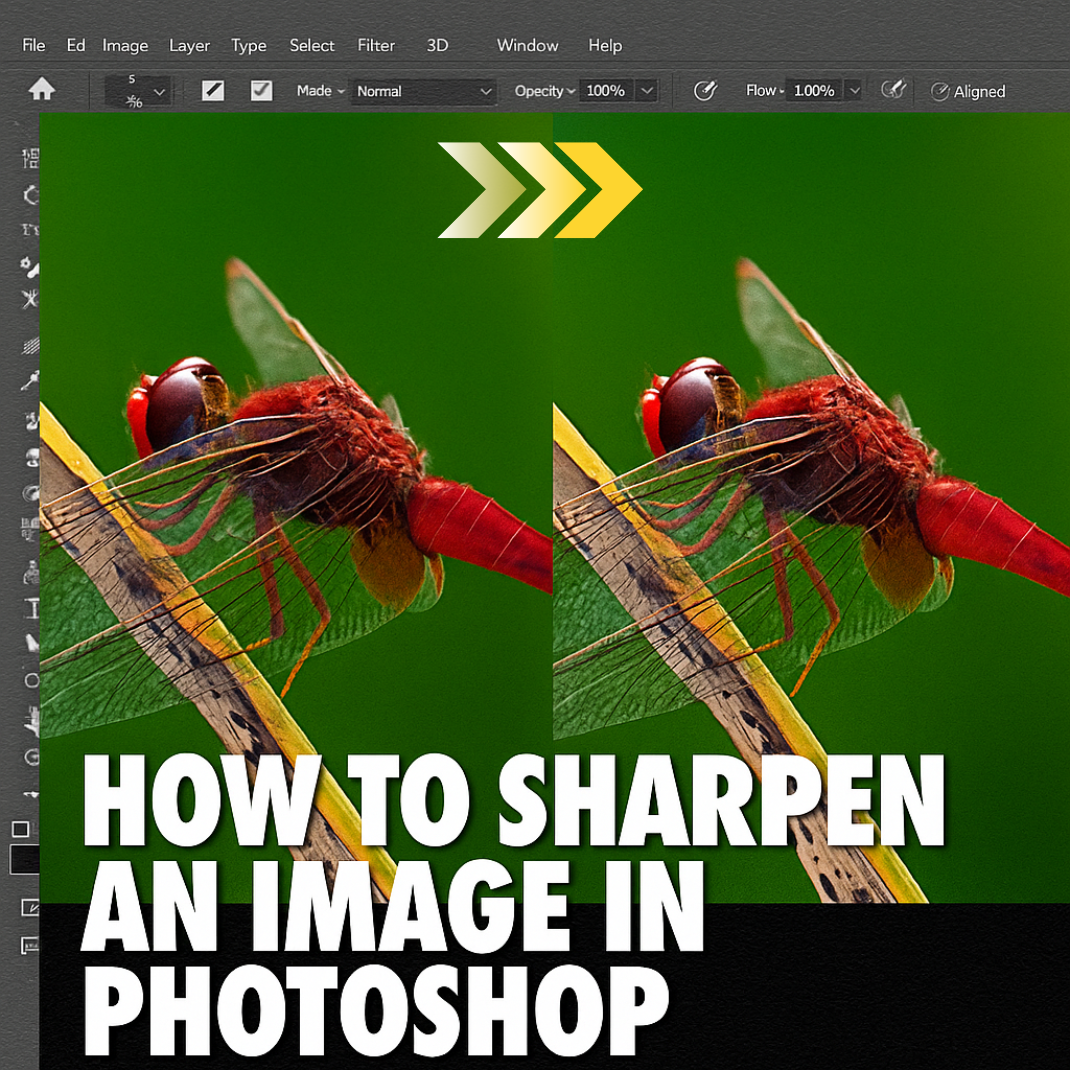This screenshot has height=1080, width=1080.
Task: Select the diagonal-lines gradient tool icon
Action: tap(30, 345)
